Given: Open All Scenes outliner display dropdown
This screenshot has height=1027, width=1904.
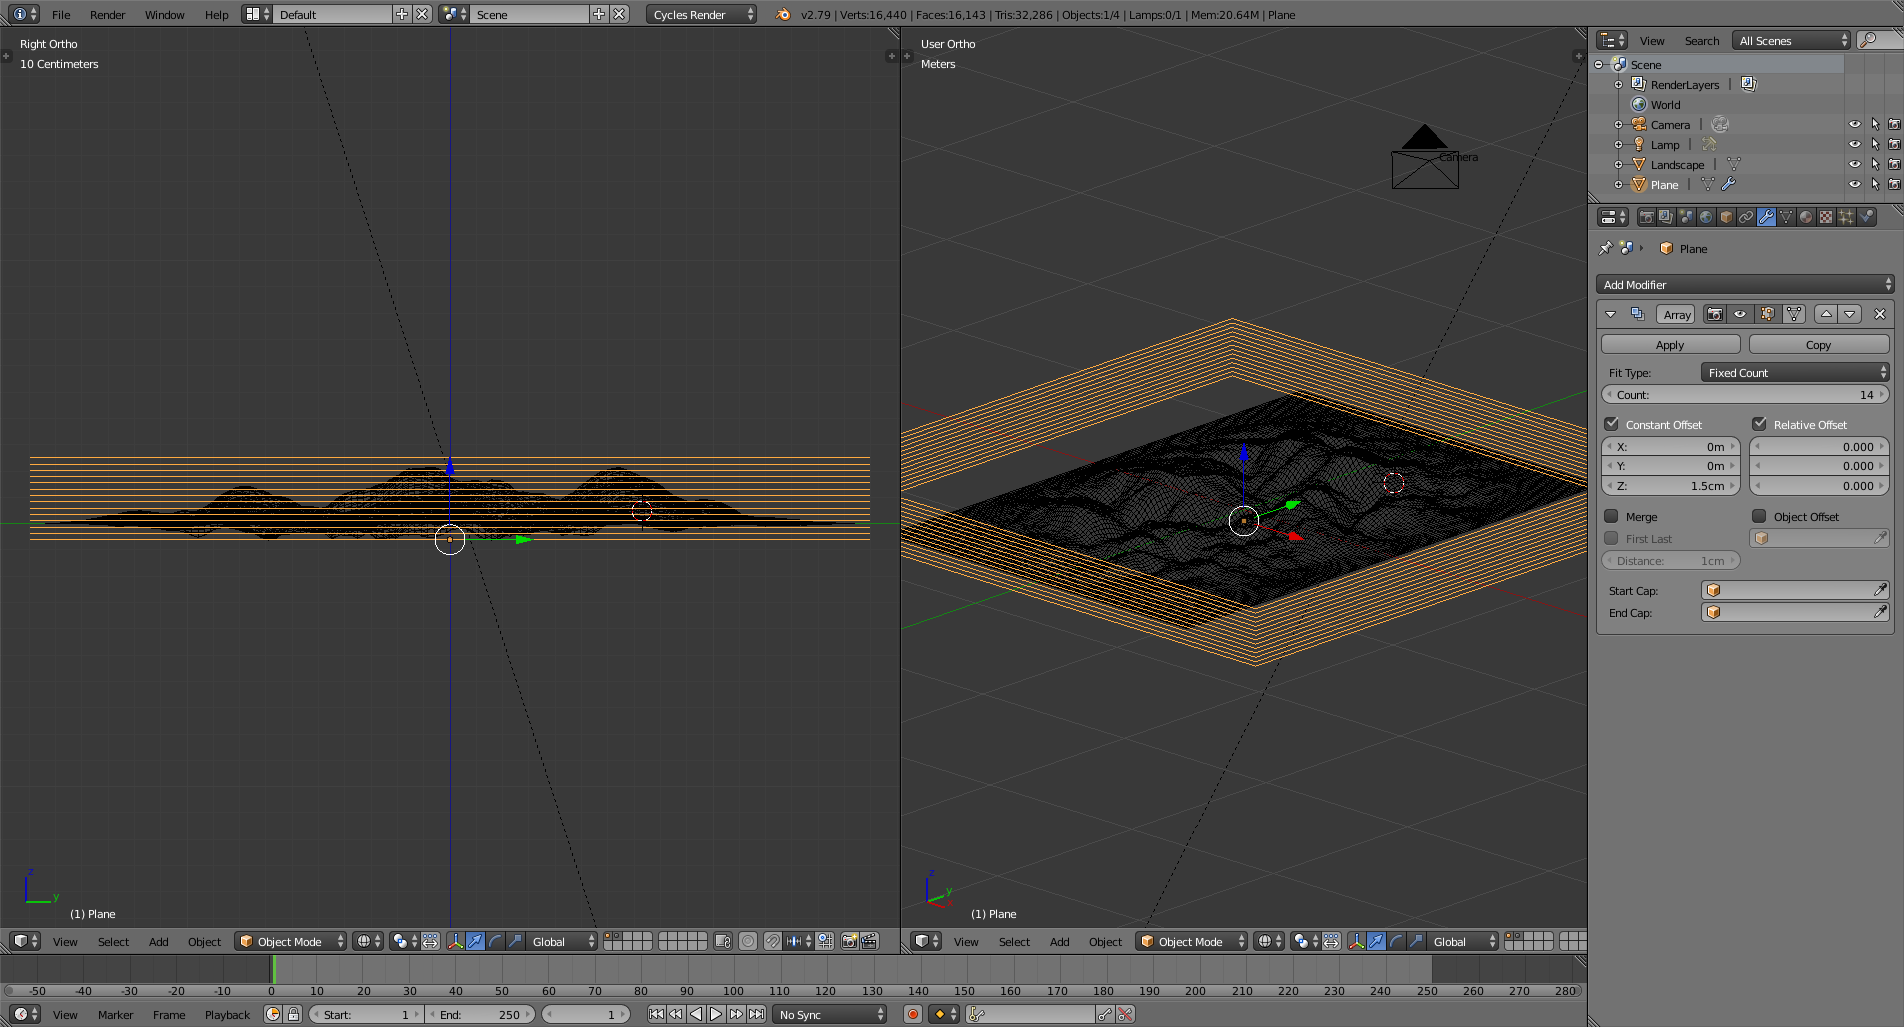Looking at the screenshot, I should pyautogui.click(x=1791, y=40).
